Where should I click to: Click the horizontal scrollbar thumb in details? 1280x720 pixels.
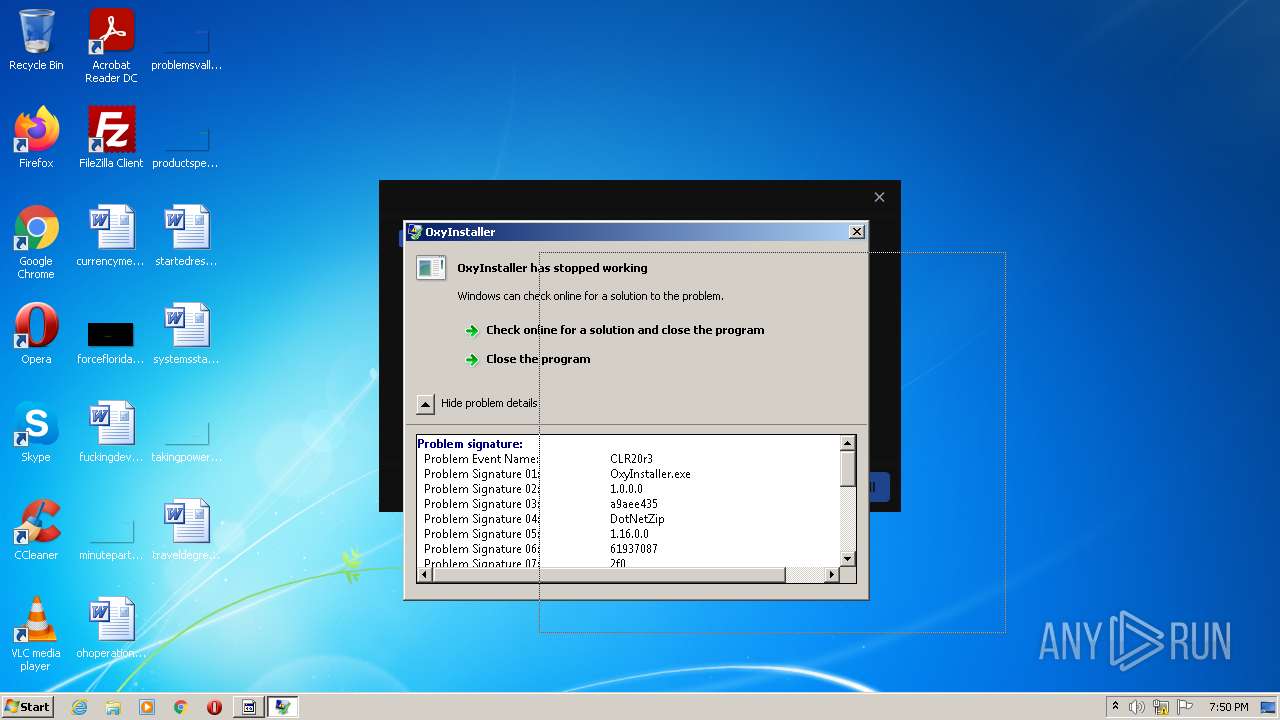[609, 575]
